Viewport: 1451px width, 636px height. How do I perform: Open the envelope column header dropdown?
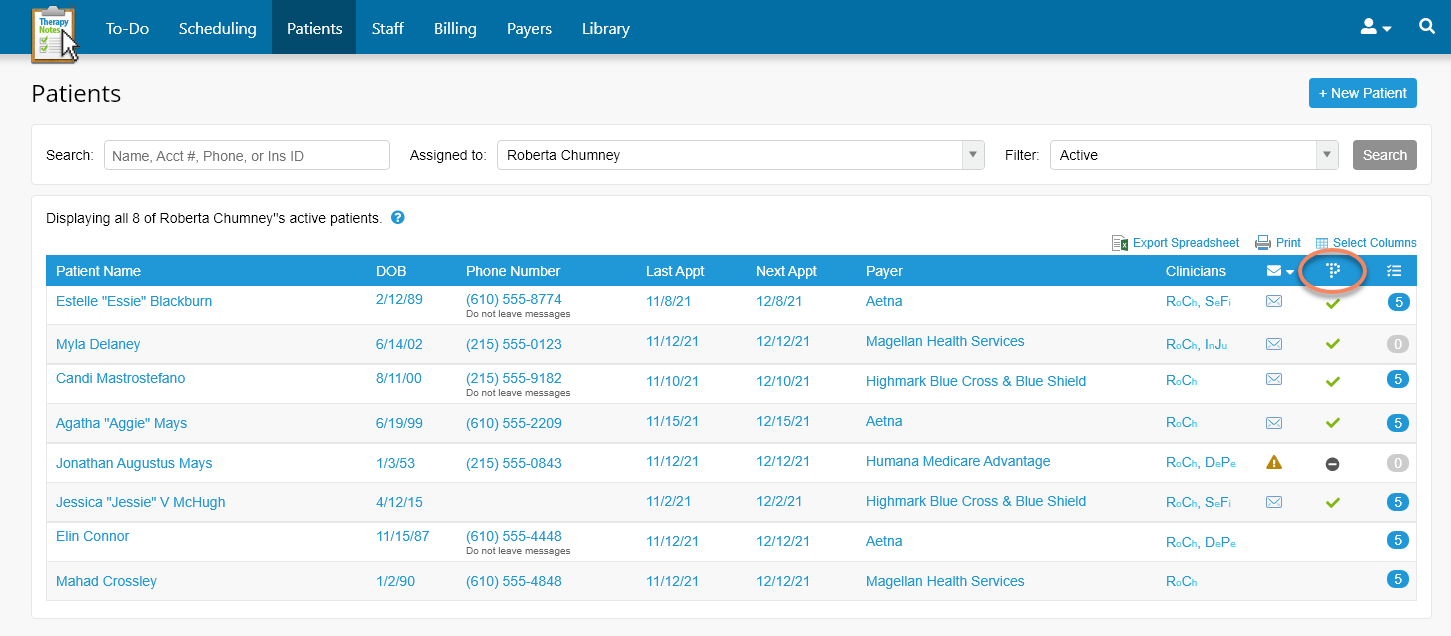[1279, 271]
